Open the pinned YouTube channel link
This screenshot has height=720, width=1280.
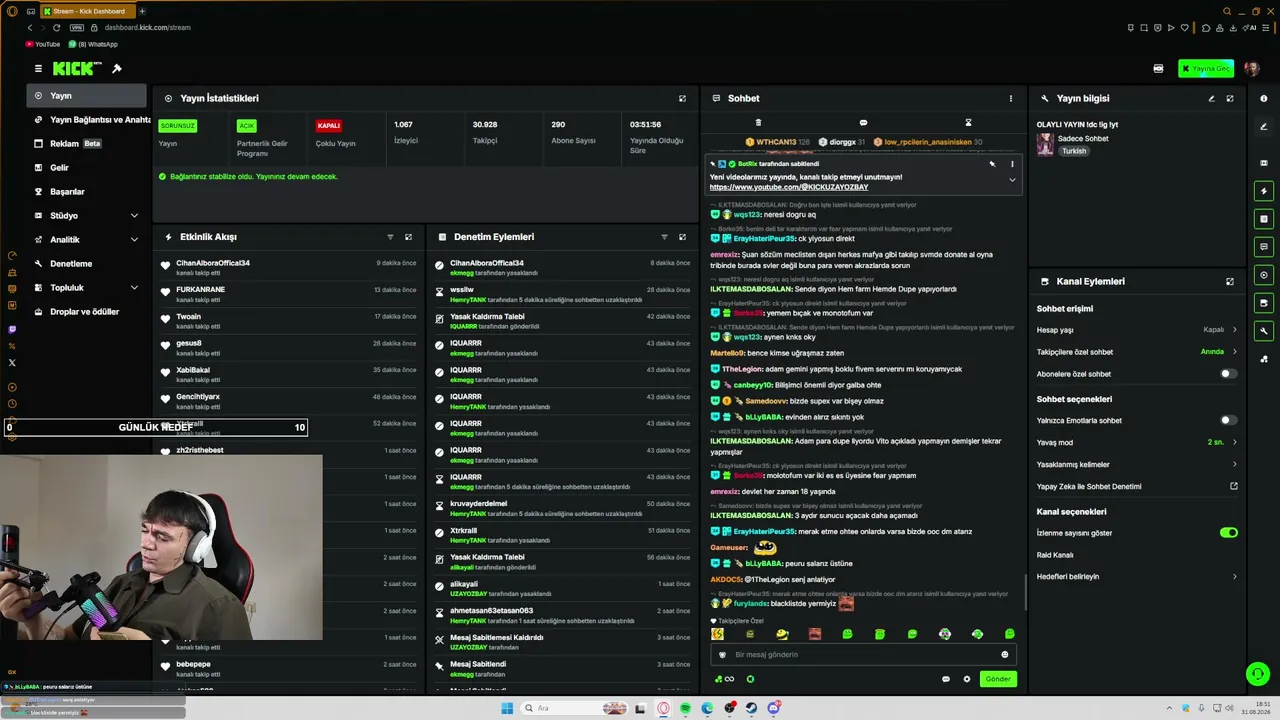(x=789, y=187)
